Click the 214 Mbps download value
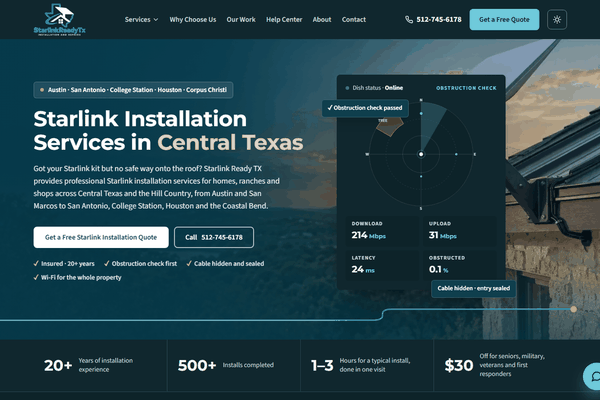 368,235
